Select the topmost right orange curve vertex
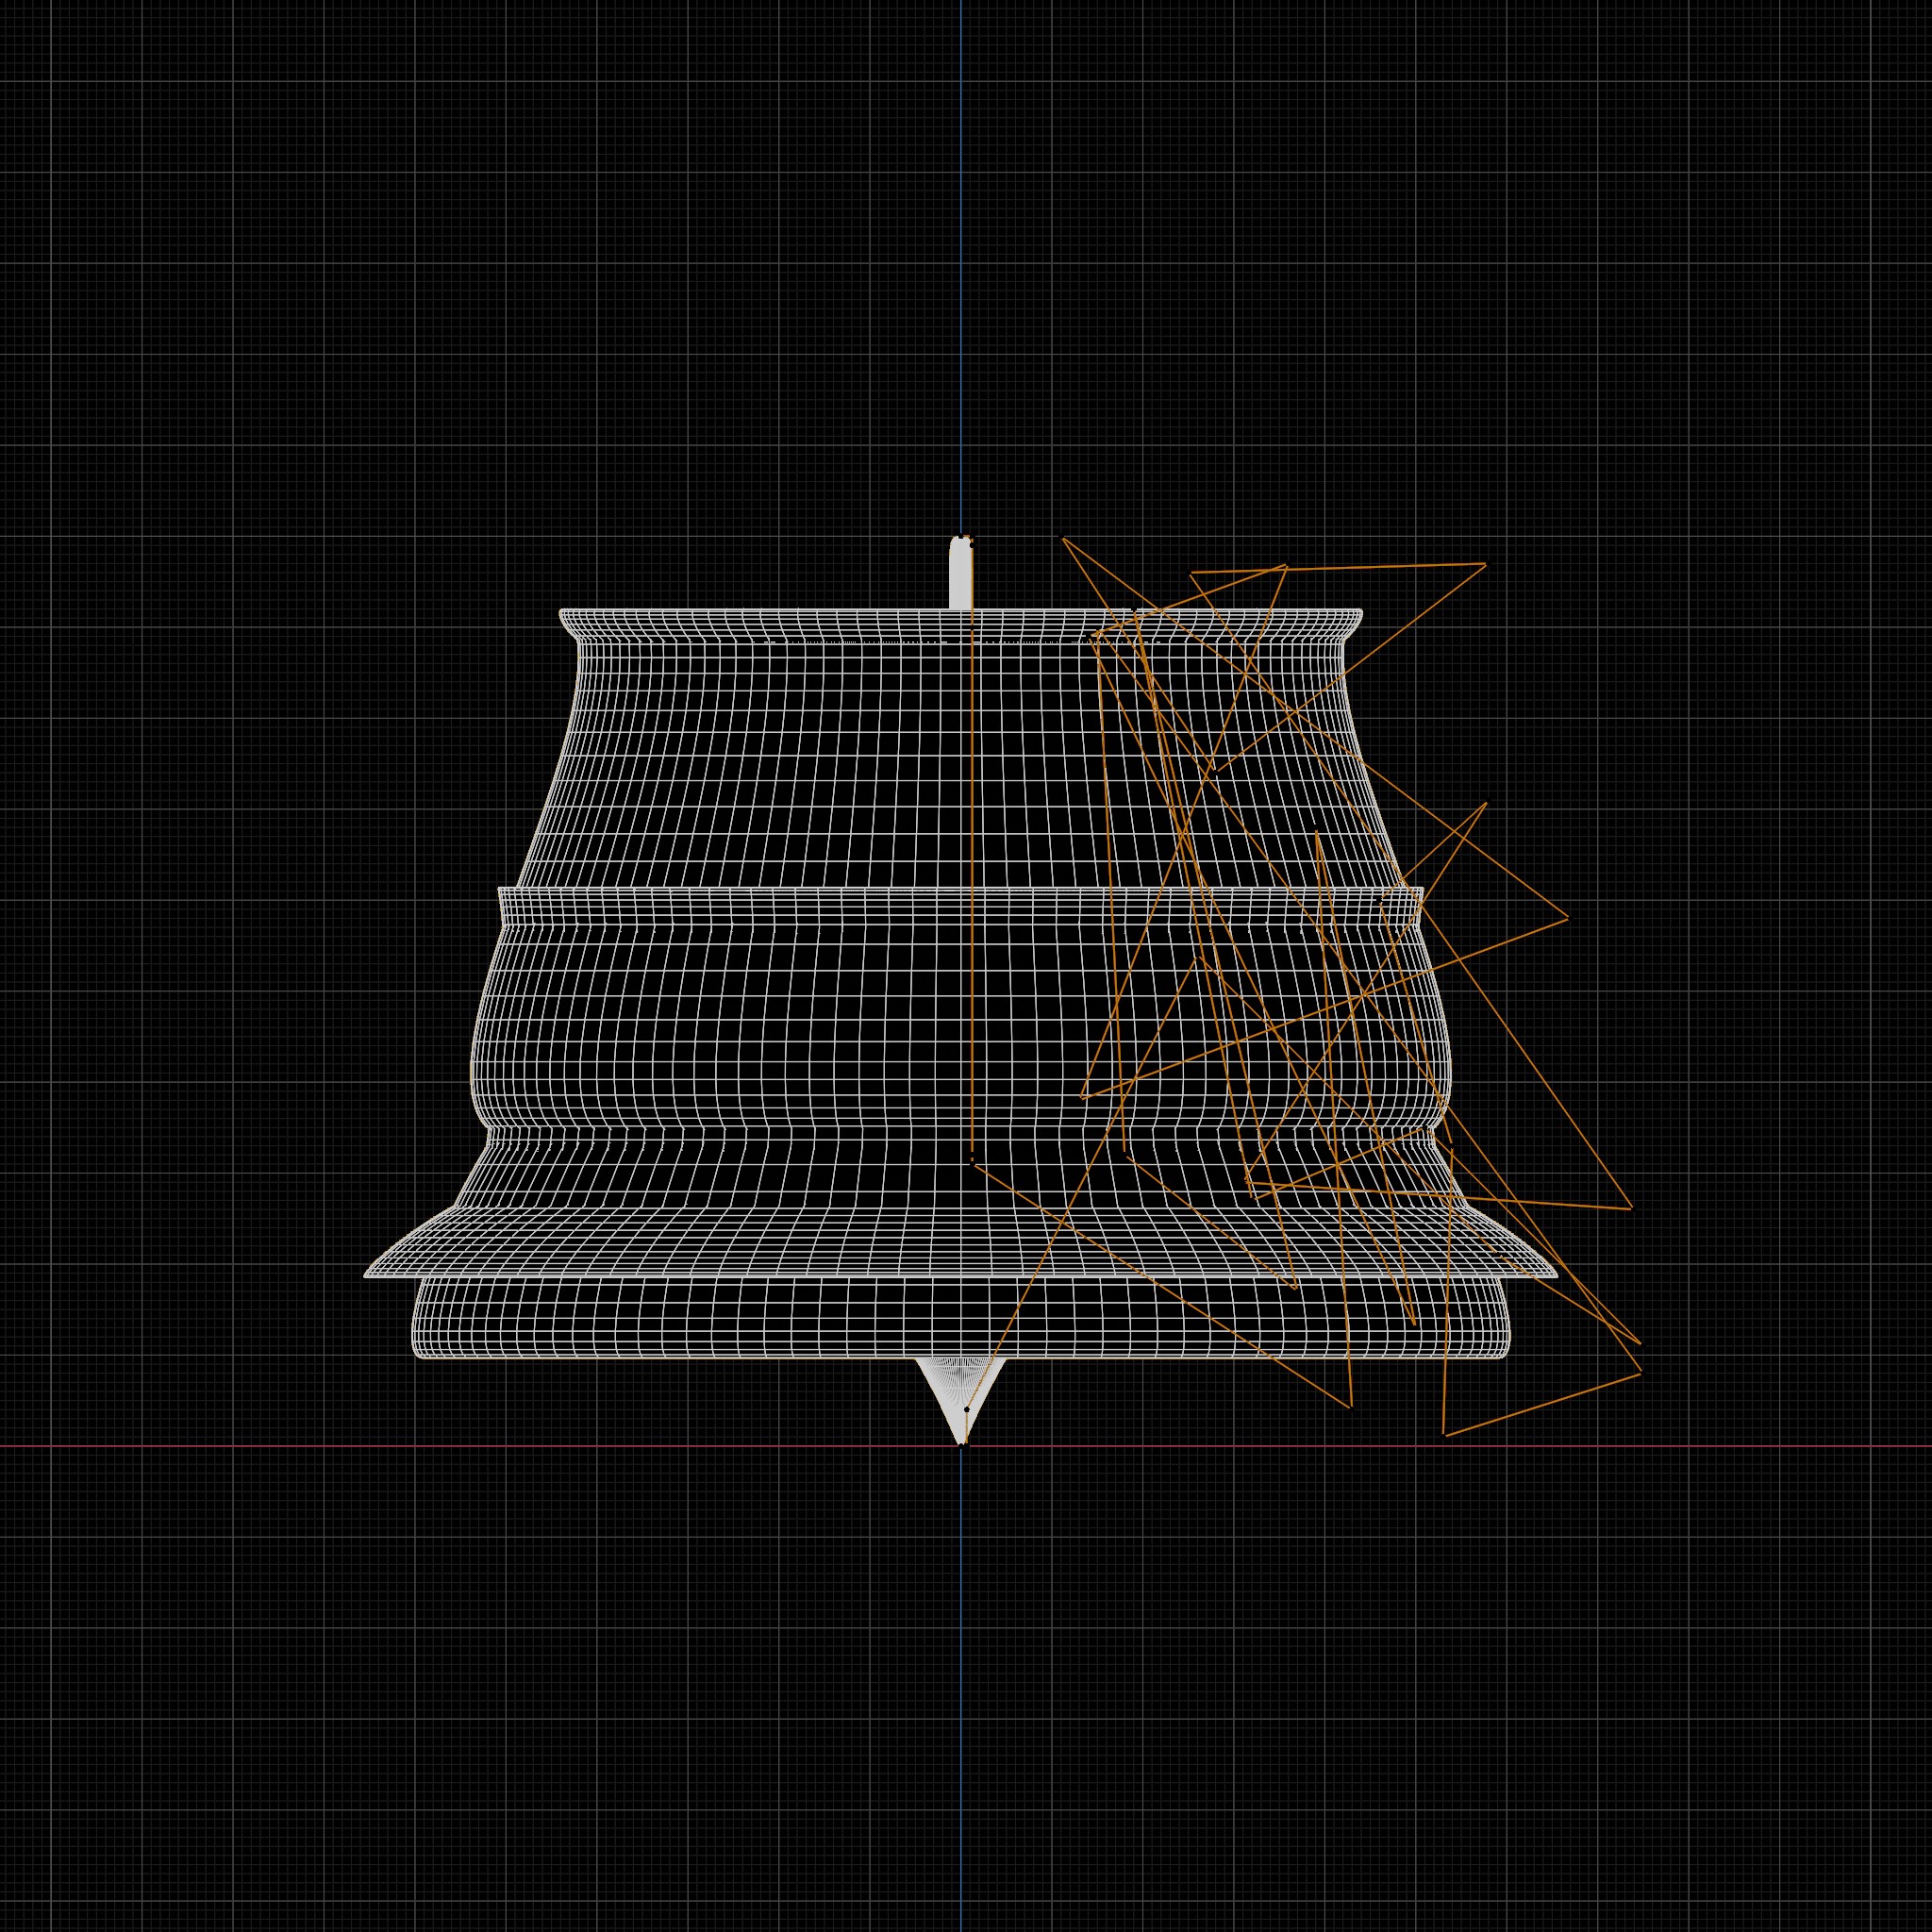This screenshot has width=1932, height=1932. point(1485,564)
